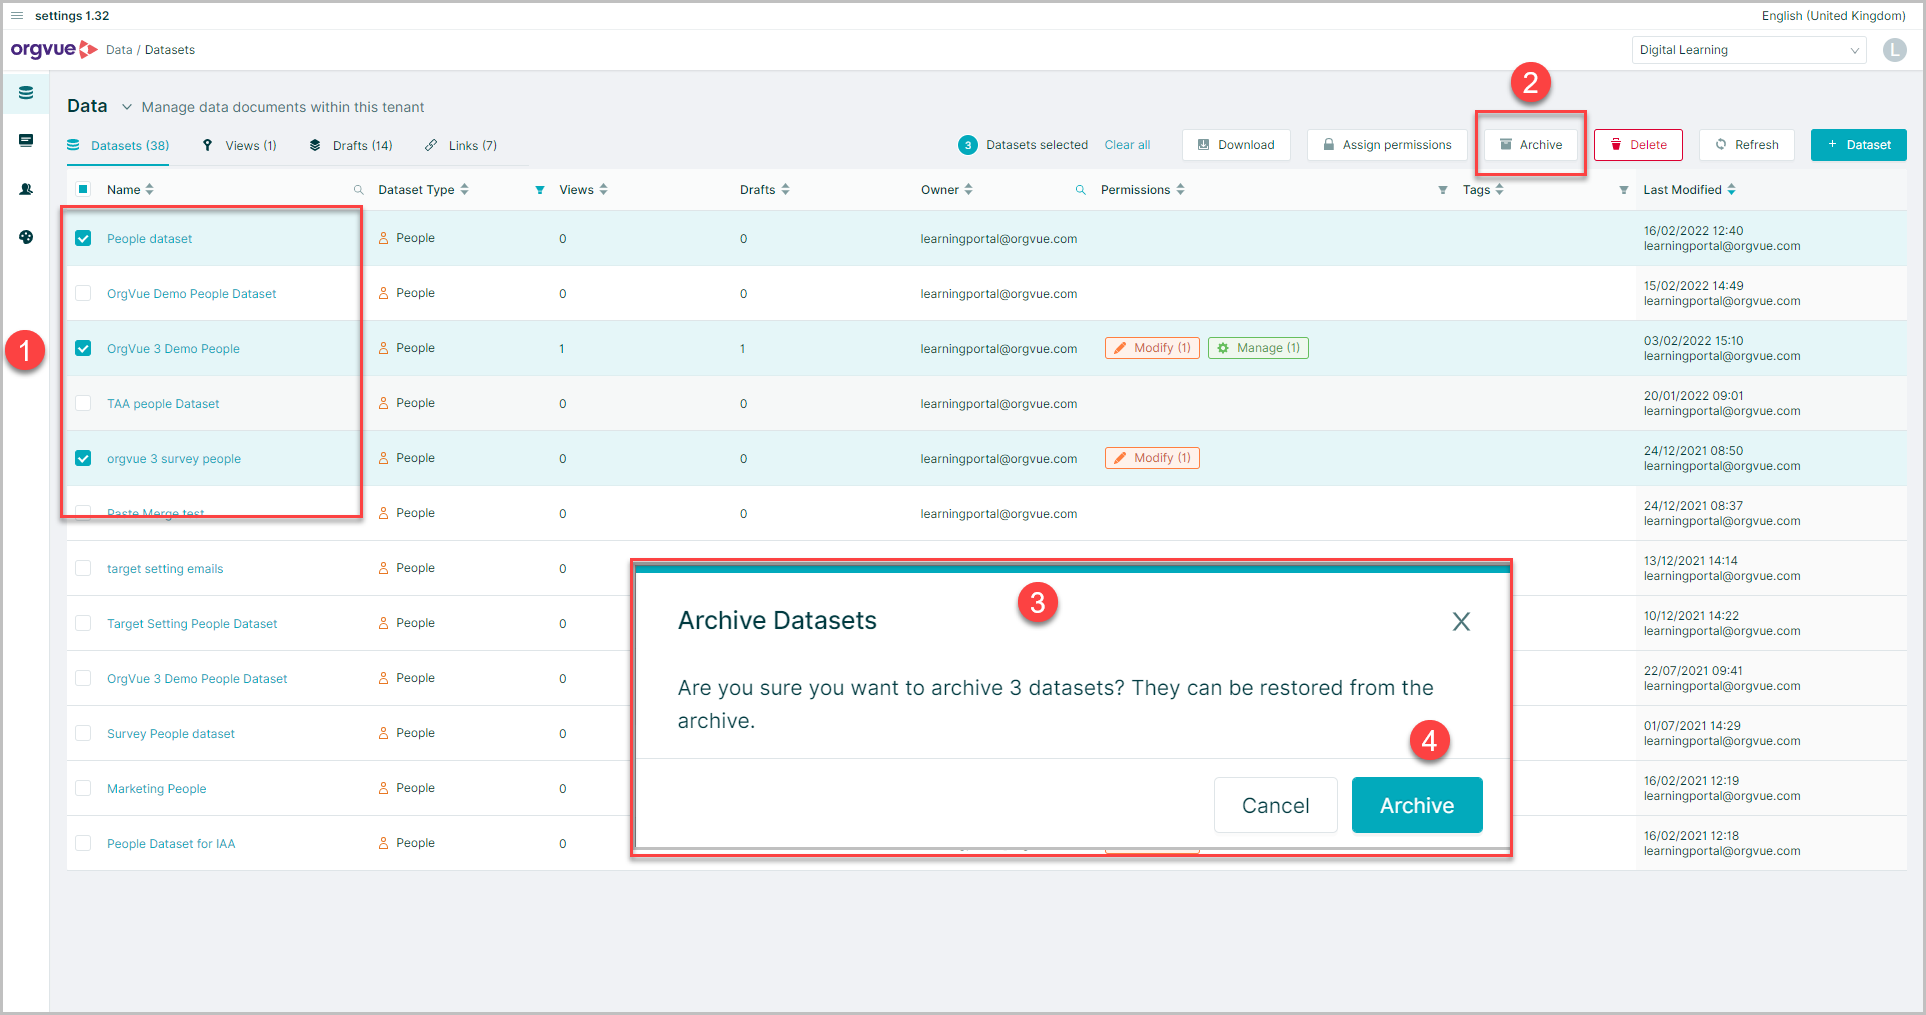Click the filter icon in the Permissions column
Viewport: 1926px width, 1015px height.
pyautogui.click(x=1442, y=190)
